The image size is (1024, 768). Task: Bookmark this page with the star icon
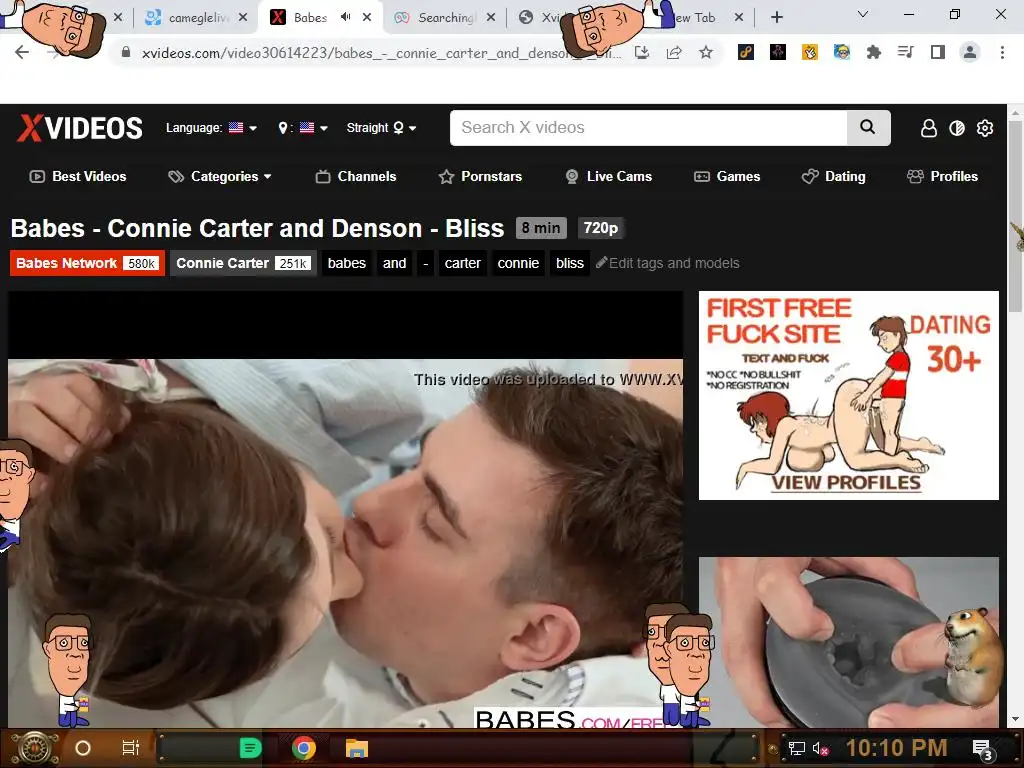tap(706, 52)
